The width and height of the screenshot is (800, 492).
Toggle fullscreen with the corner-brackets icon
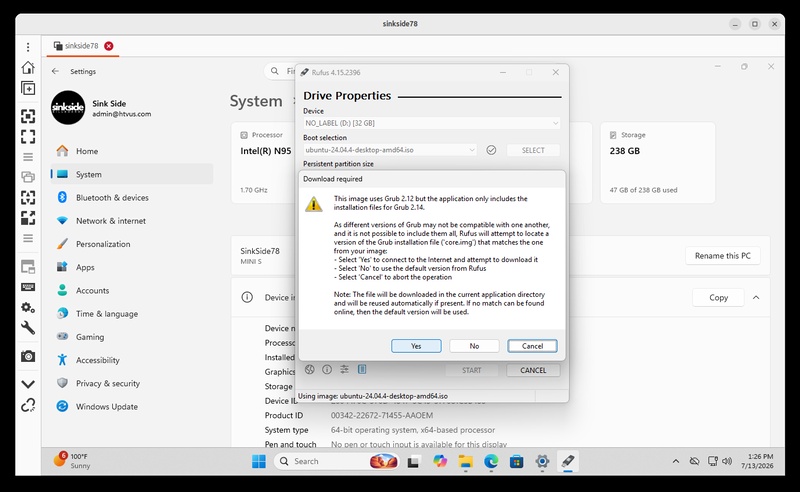click(x=28, y=136)
